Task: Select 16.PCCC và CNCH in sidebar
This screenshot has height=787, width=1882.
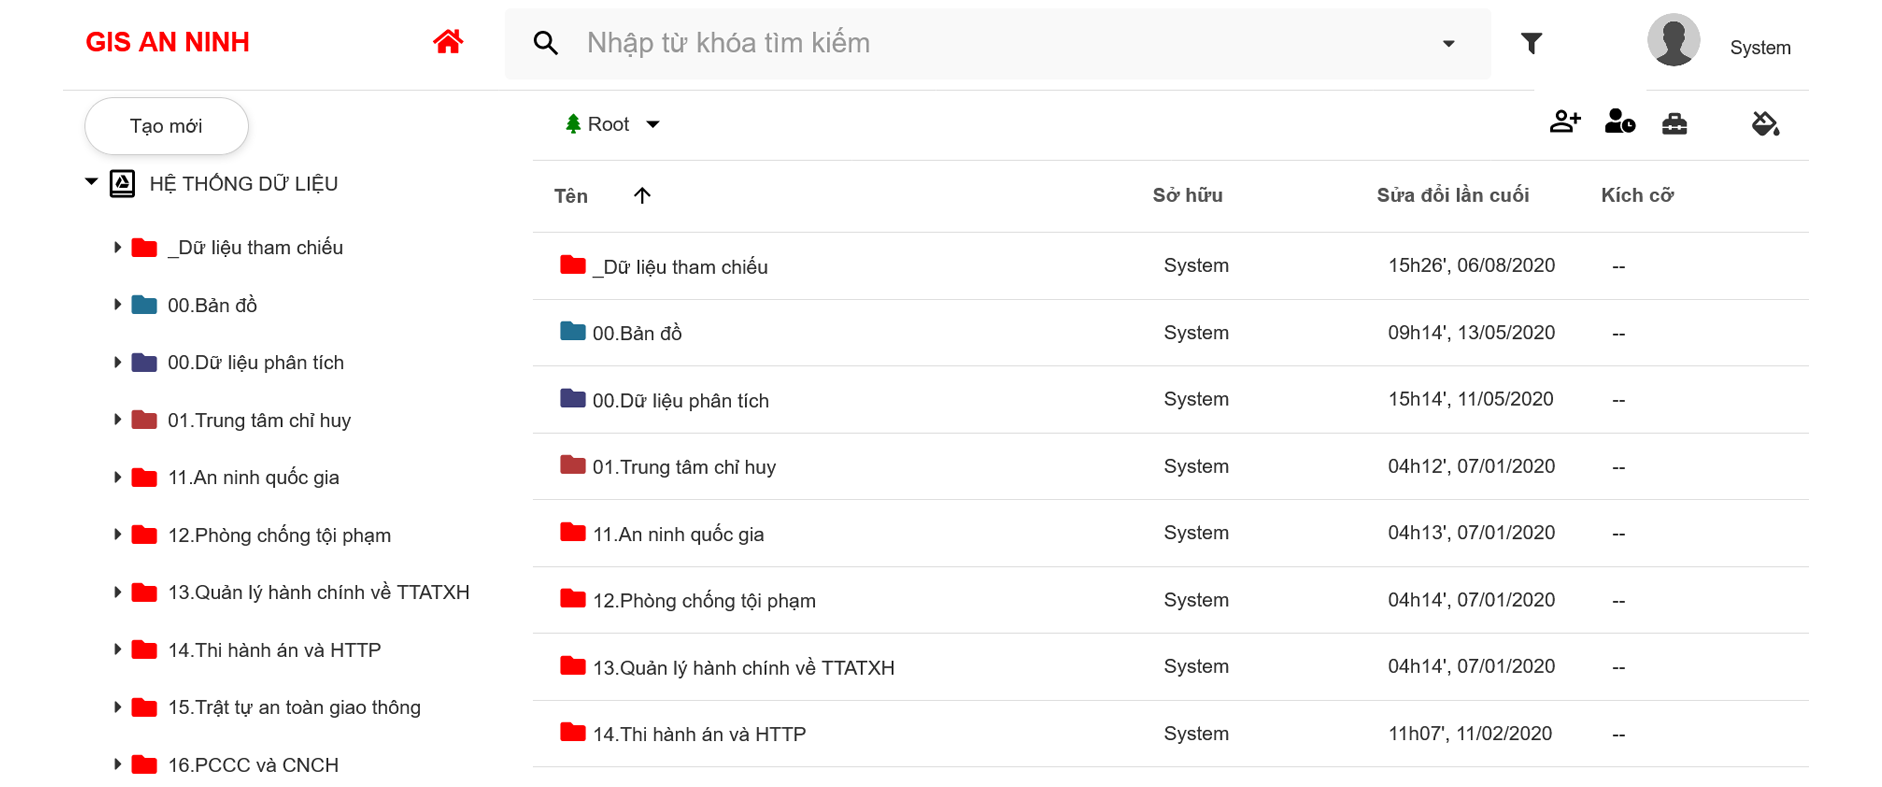Action: (253, 765)
